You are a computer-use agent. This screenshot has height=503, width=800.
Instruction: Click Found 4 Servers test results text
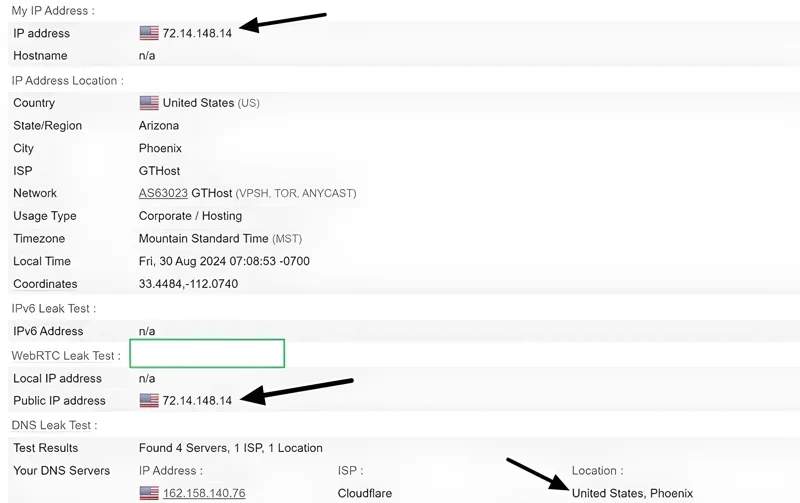(231, 448)
